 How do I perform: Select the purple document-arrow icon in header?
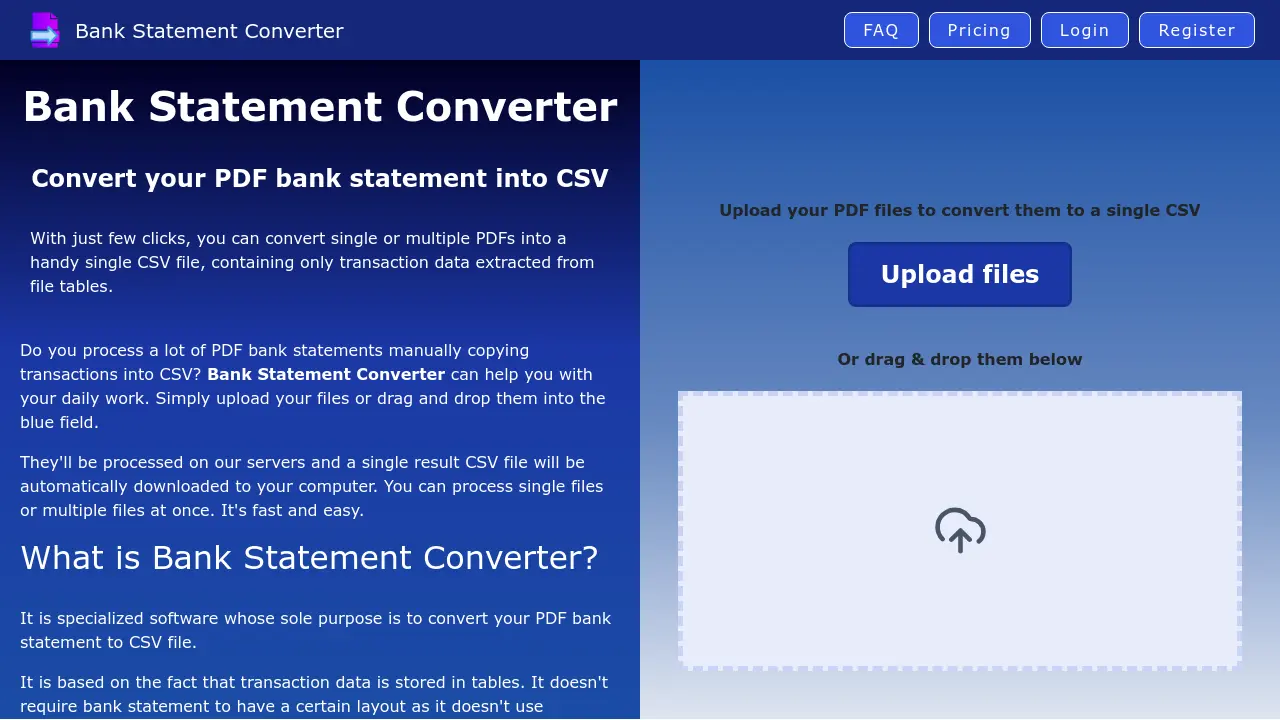click(x=45, y=30)
